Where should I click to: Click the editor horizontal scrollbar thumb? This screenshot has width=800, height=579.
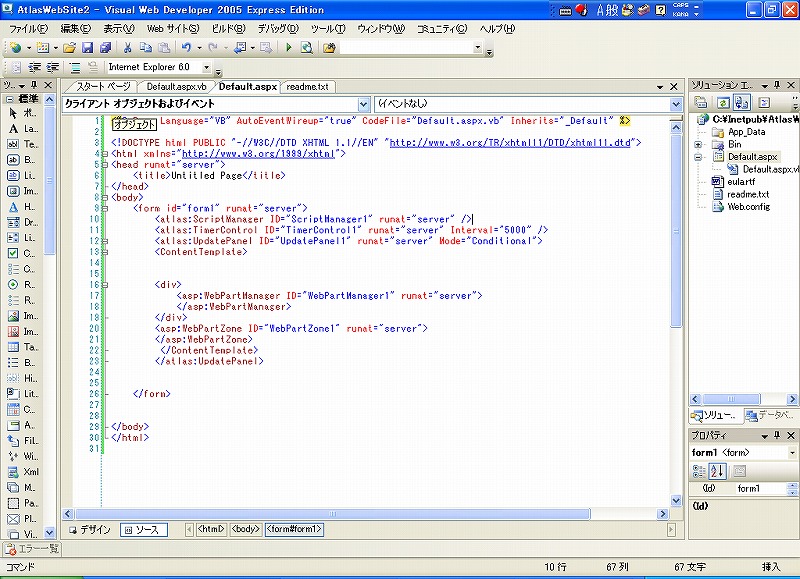point(332,514)
